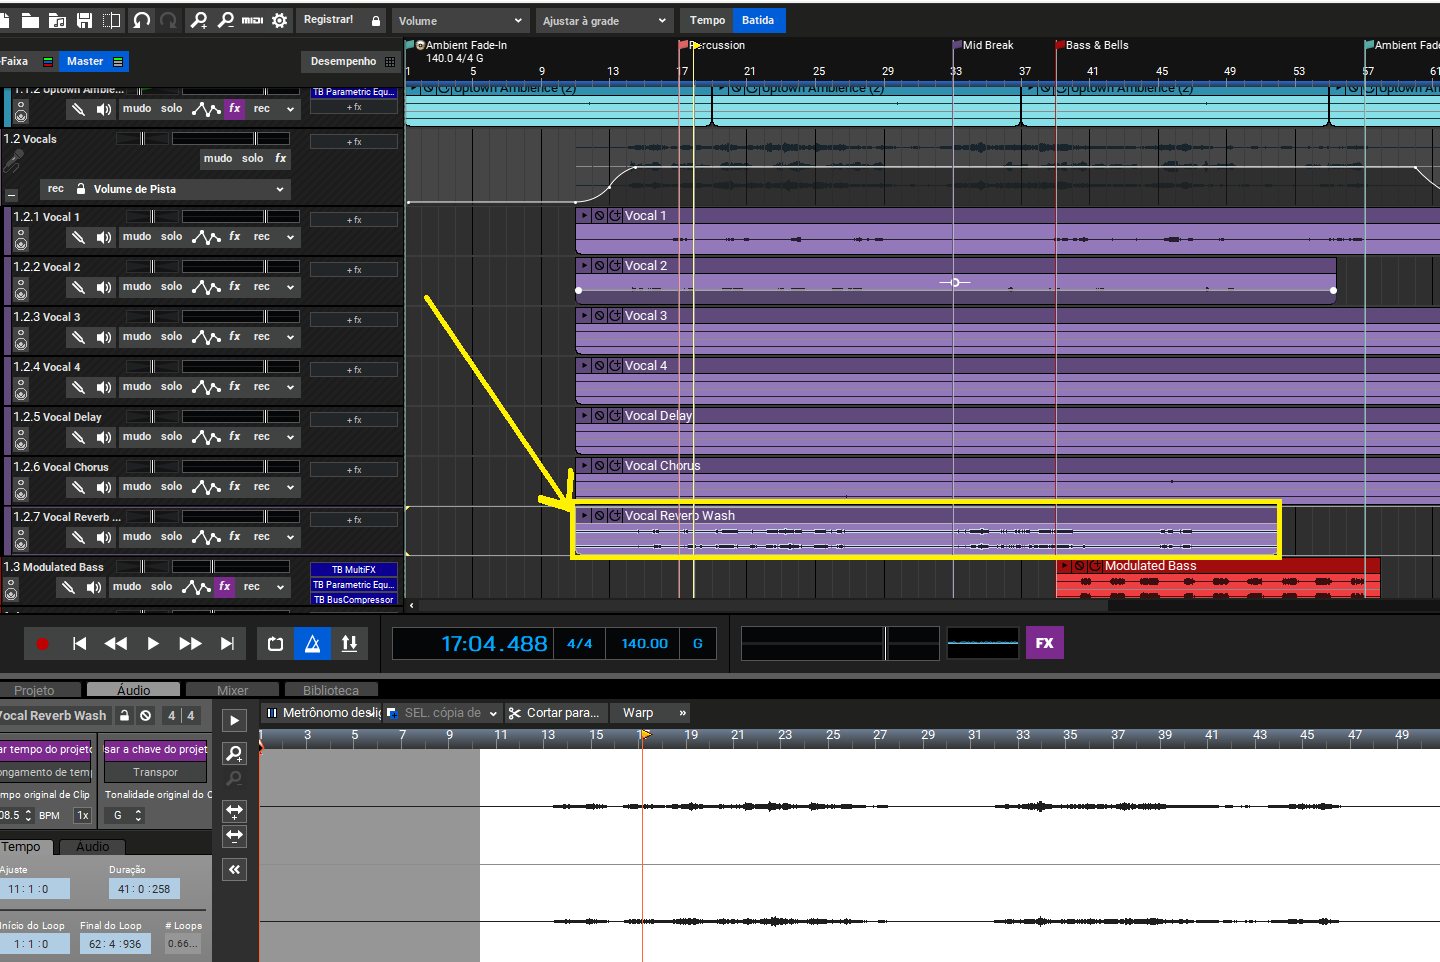Screen dimensions: 1440x962
Task: Click the speaker icon on the Vocal 1 track
Action: [x=104, y=237]
